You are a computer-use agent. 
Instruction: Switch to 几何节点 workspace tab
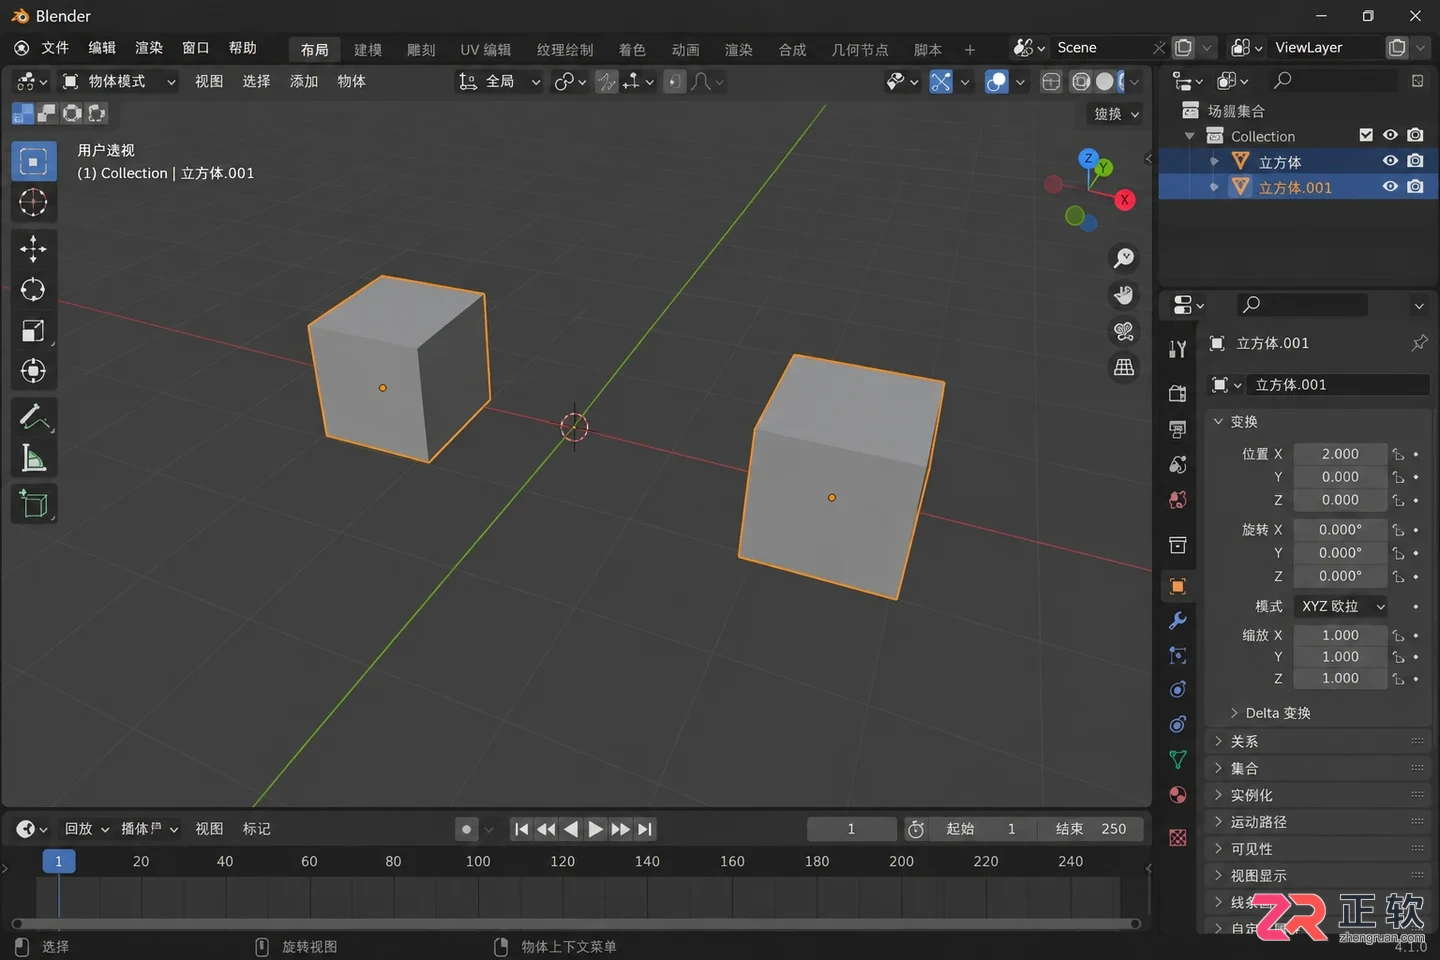tap(860, 50)
